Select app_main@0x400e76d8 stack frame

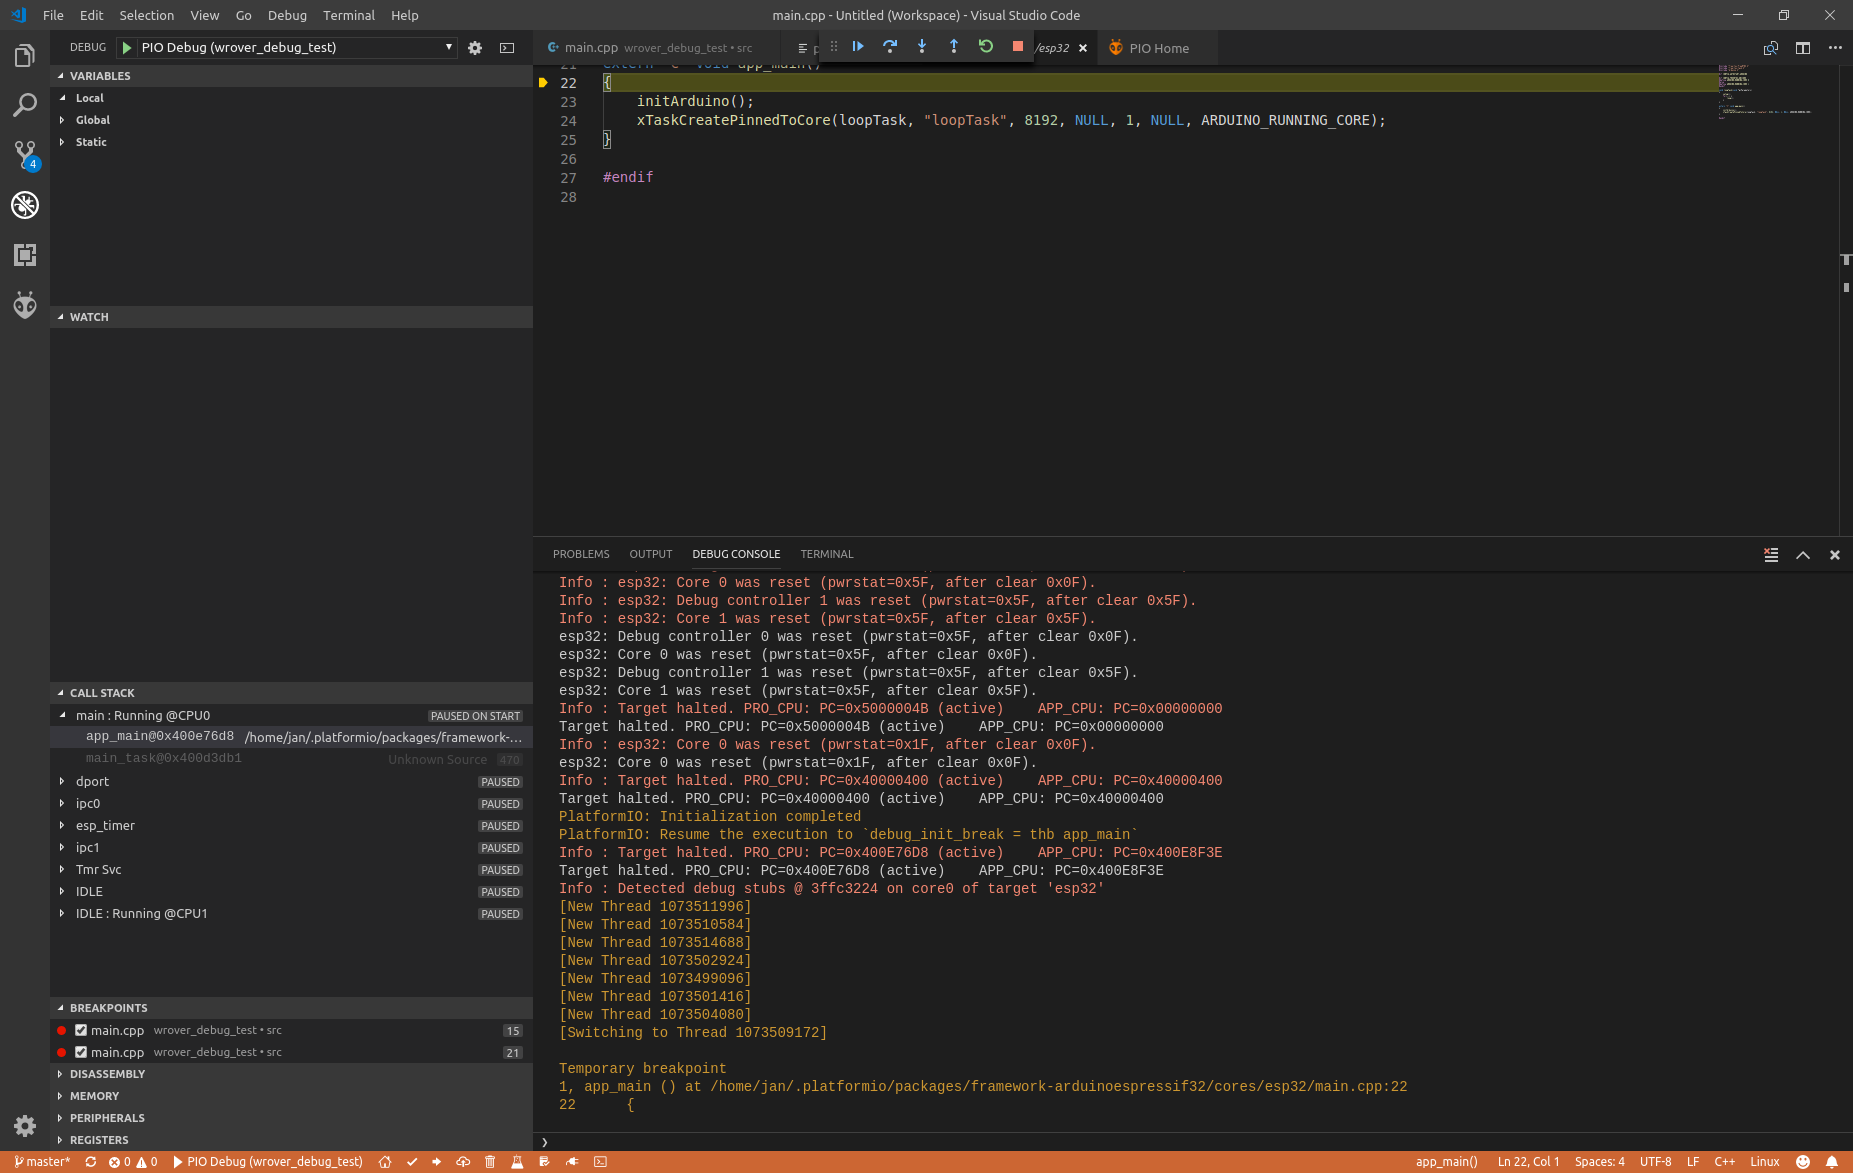(x=291, y=737)
